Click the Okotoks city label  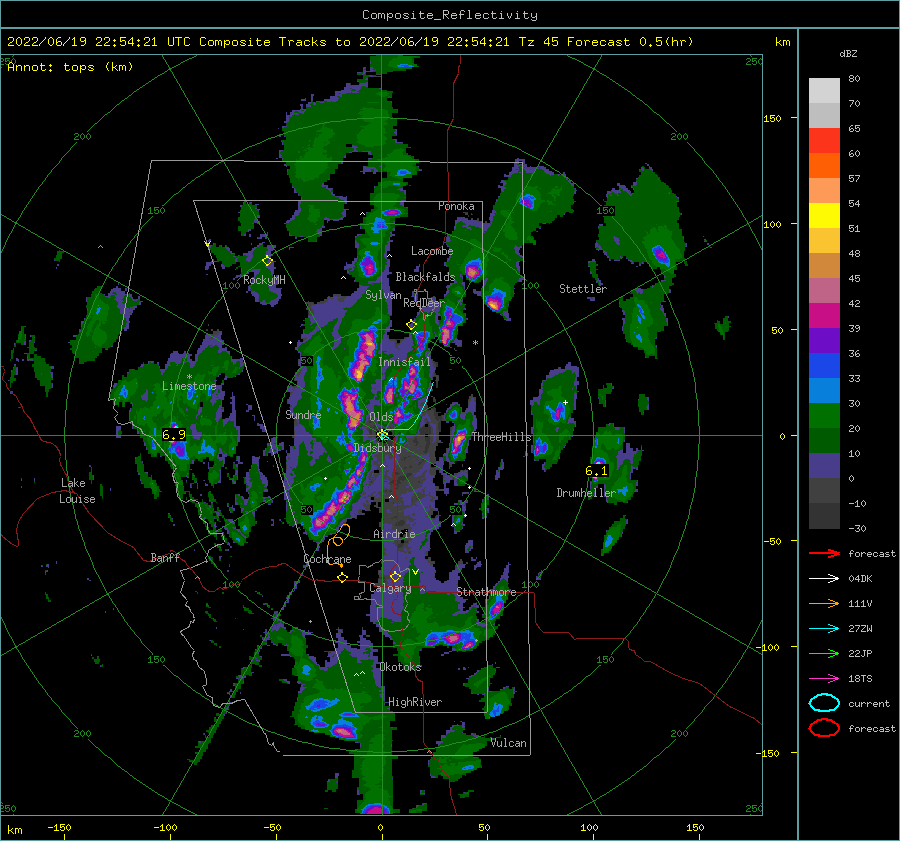(400, 667)
